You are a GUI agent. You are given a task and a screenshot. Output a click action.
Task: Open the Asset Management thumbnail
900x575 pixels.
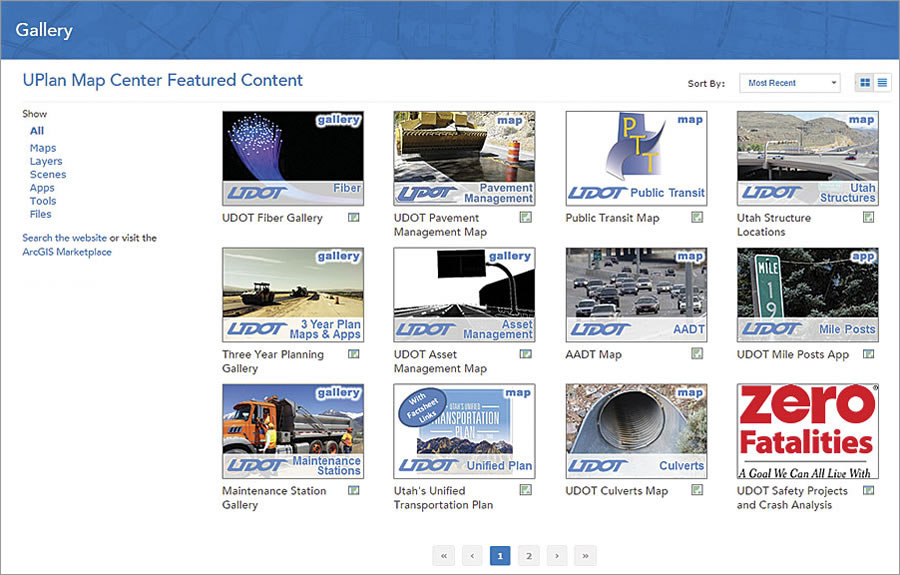pos(464,295)
